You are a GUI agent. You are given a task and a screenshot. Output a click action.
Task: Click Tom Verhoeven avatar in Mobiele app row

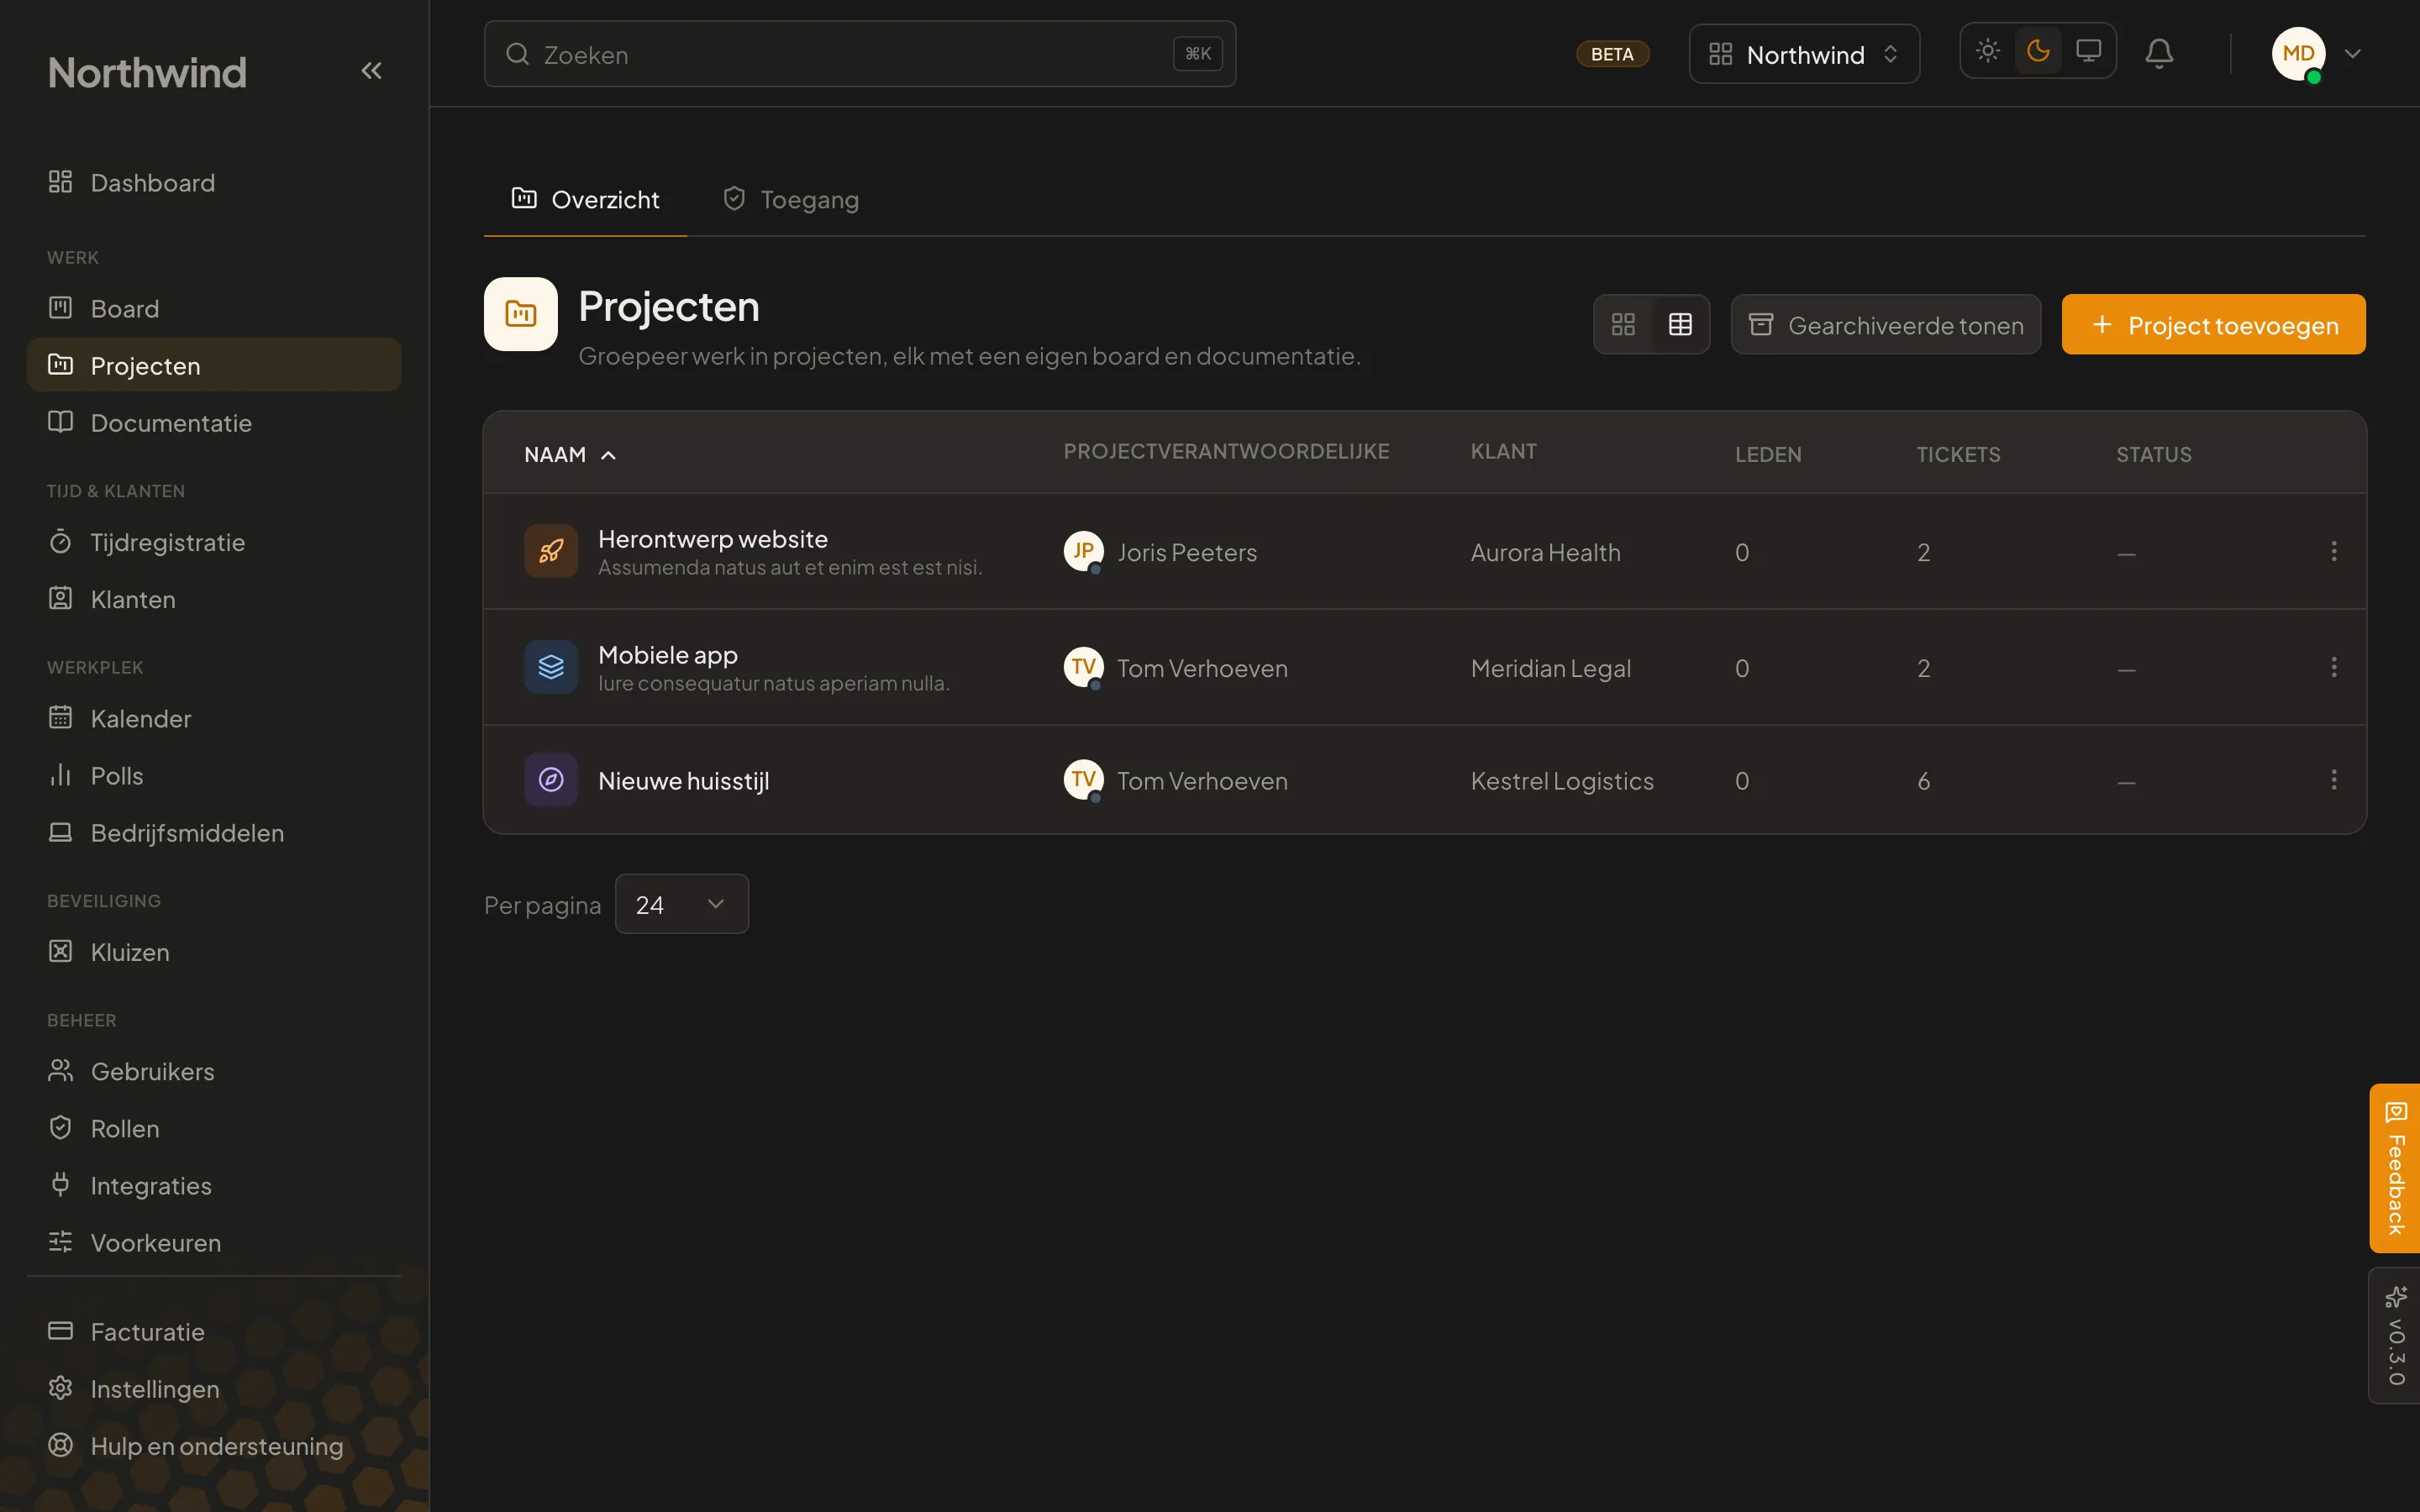pyautogui.click(x=1083, y=667)
